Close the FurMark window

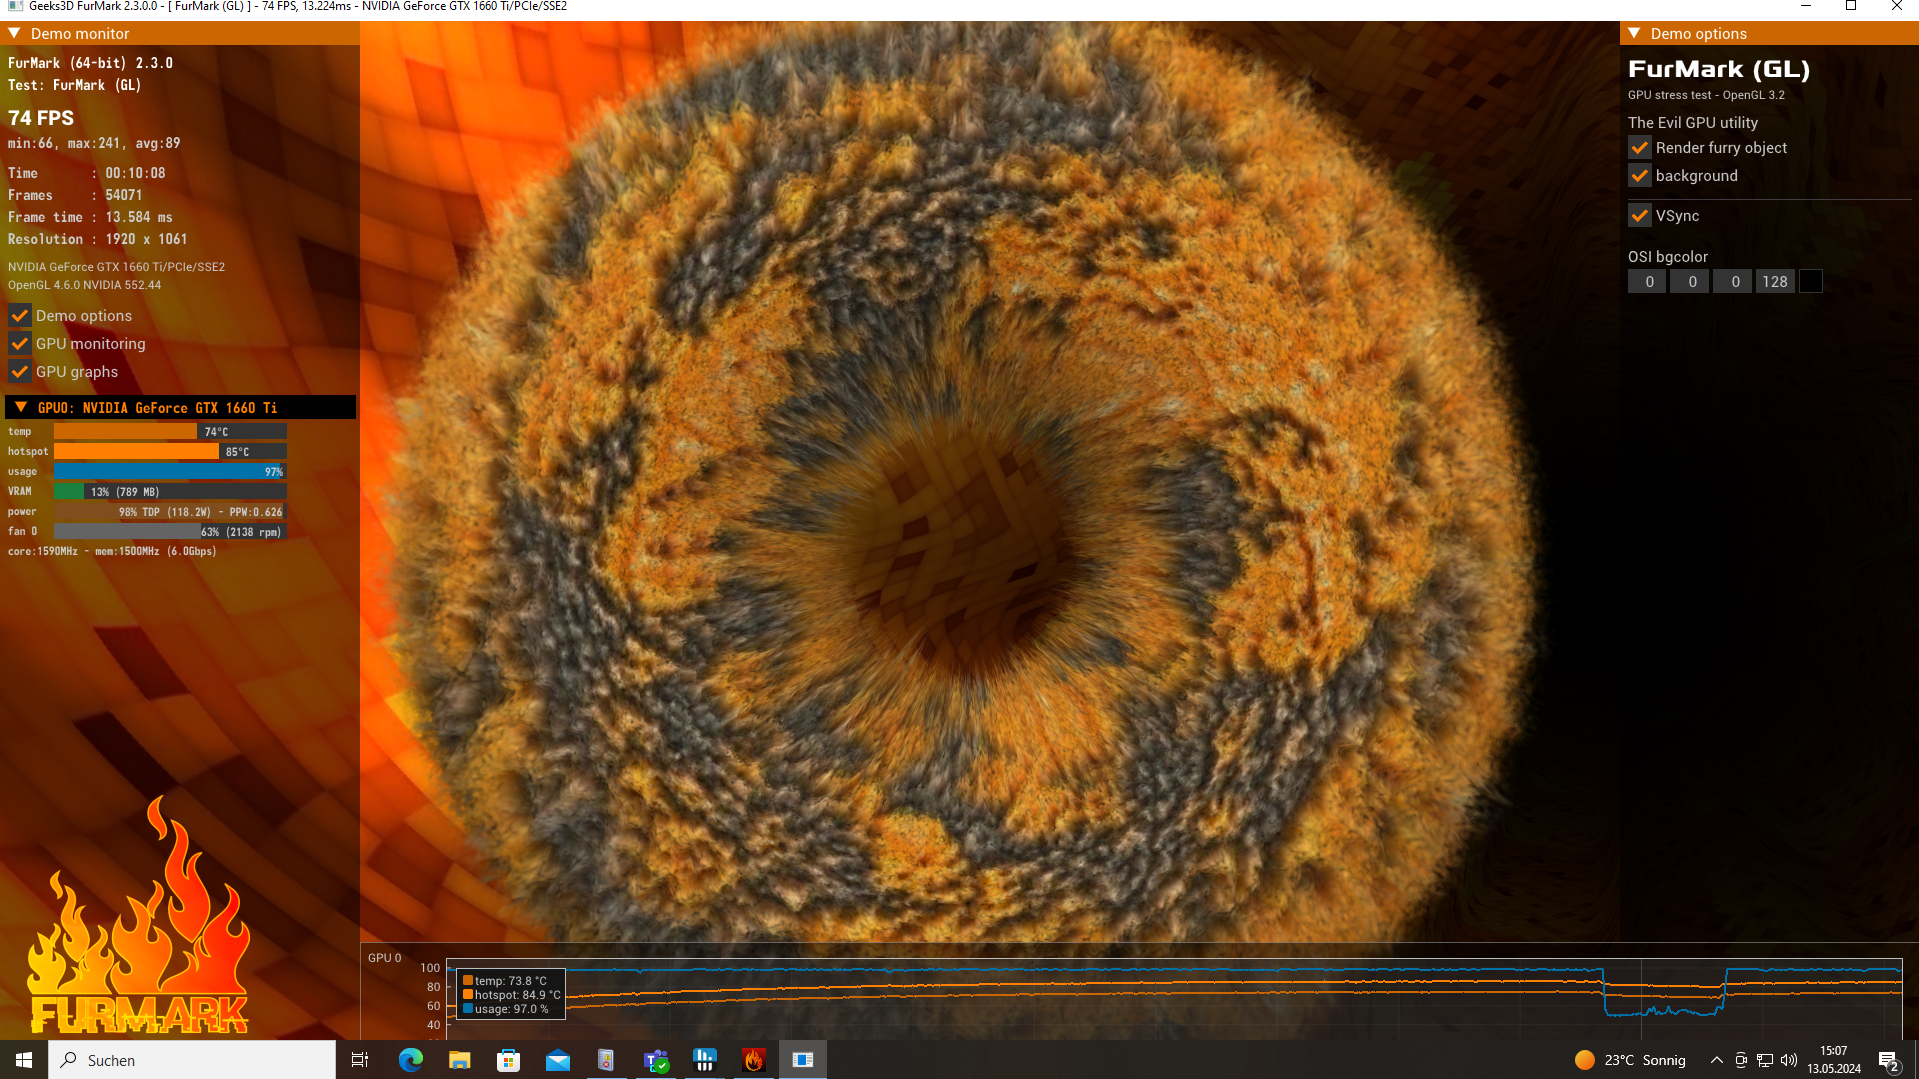(1897, 6)
